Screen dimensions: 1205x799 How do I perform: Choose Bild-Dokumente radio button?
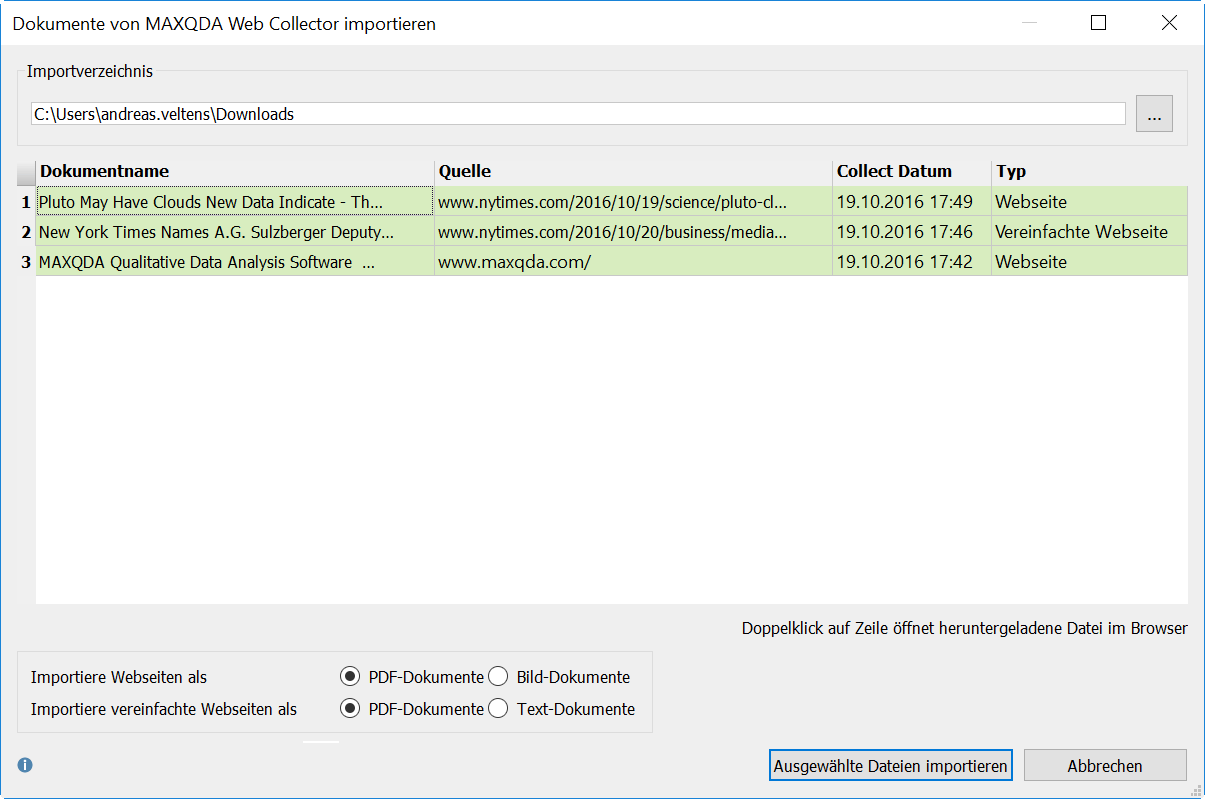coord(498,677)
